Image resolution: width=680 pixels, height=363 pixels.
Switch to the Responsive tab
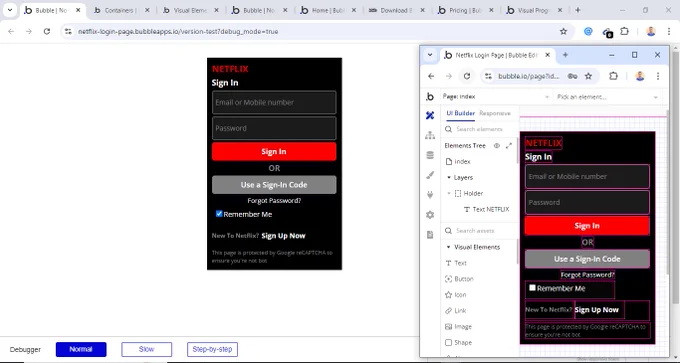point(495,113)
